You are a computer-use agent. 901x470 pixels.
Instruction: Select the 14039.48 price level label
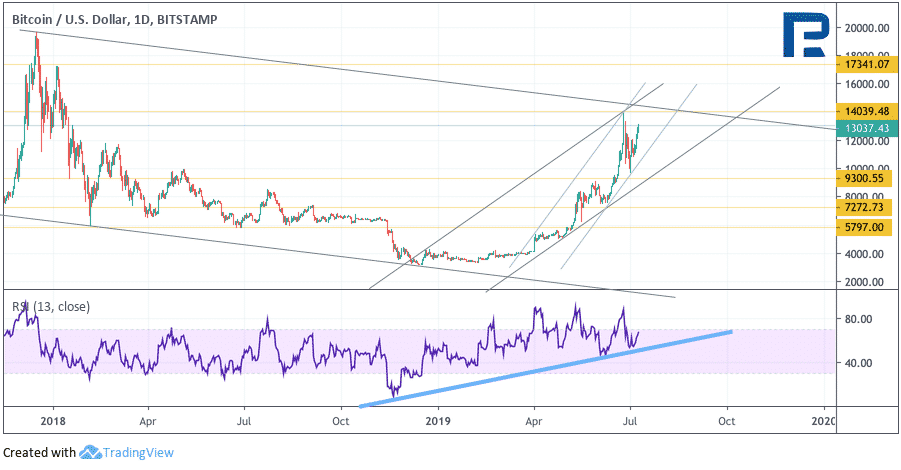coord(864,111)
